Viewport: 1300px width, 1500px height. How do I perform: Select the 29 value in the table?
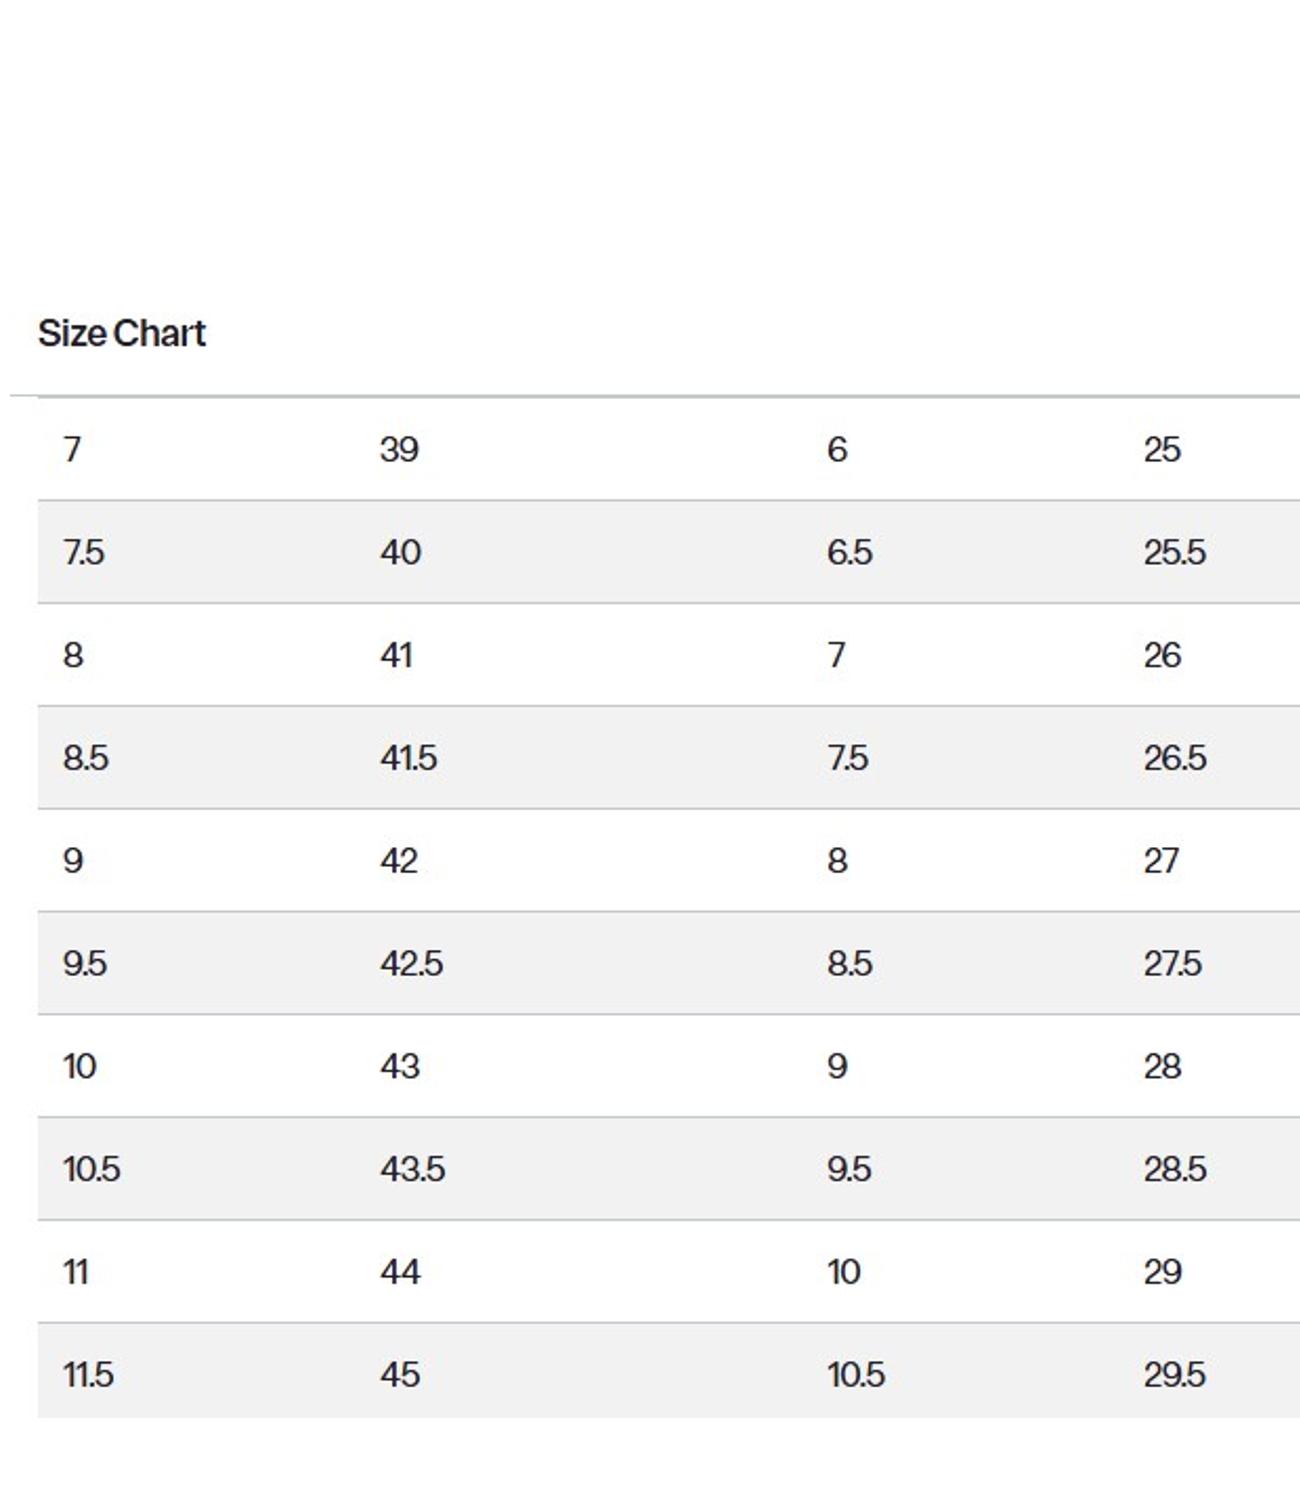click(x=1162, y=1272)
